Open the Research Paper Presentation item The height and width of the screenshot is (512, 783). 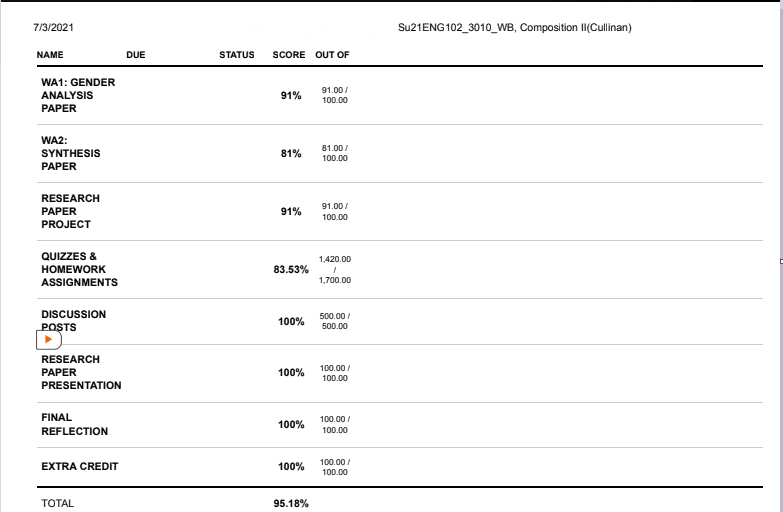click(x=81, y=372)
